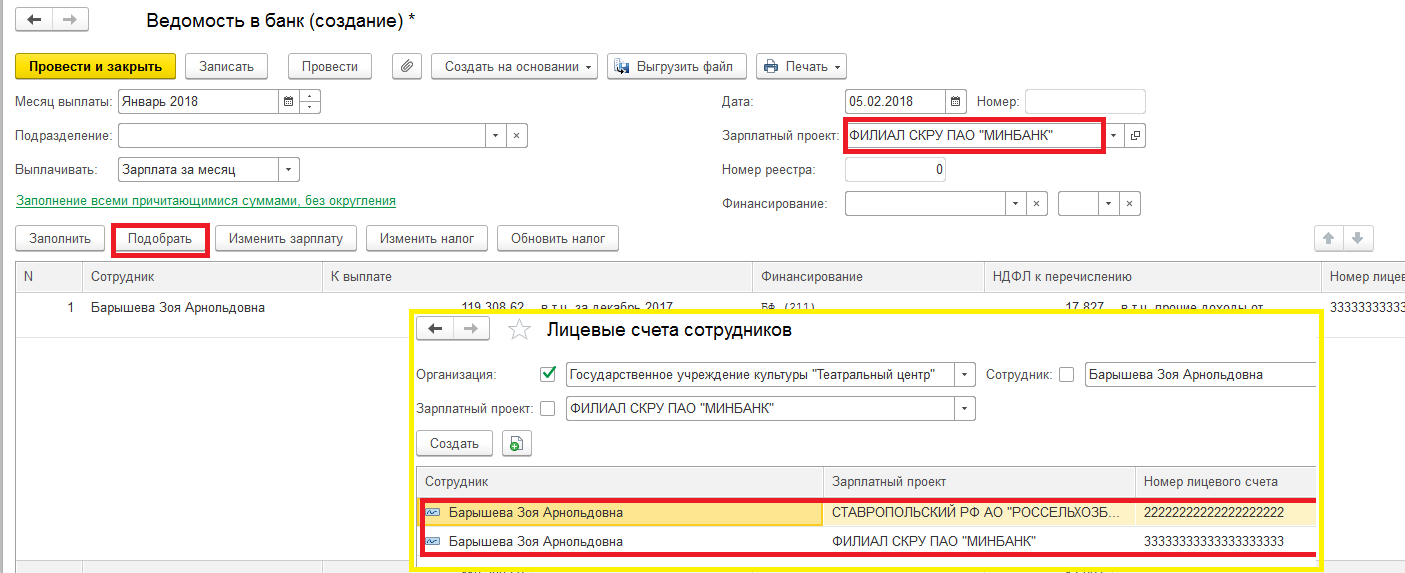Screen dimensions: 1405x573
Task: Go forward using the main window's right arrow
Action: point(70,19)
